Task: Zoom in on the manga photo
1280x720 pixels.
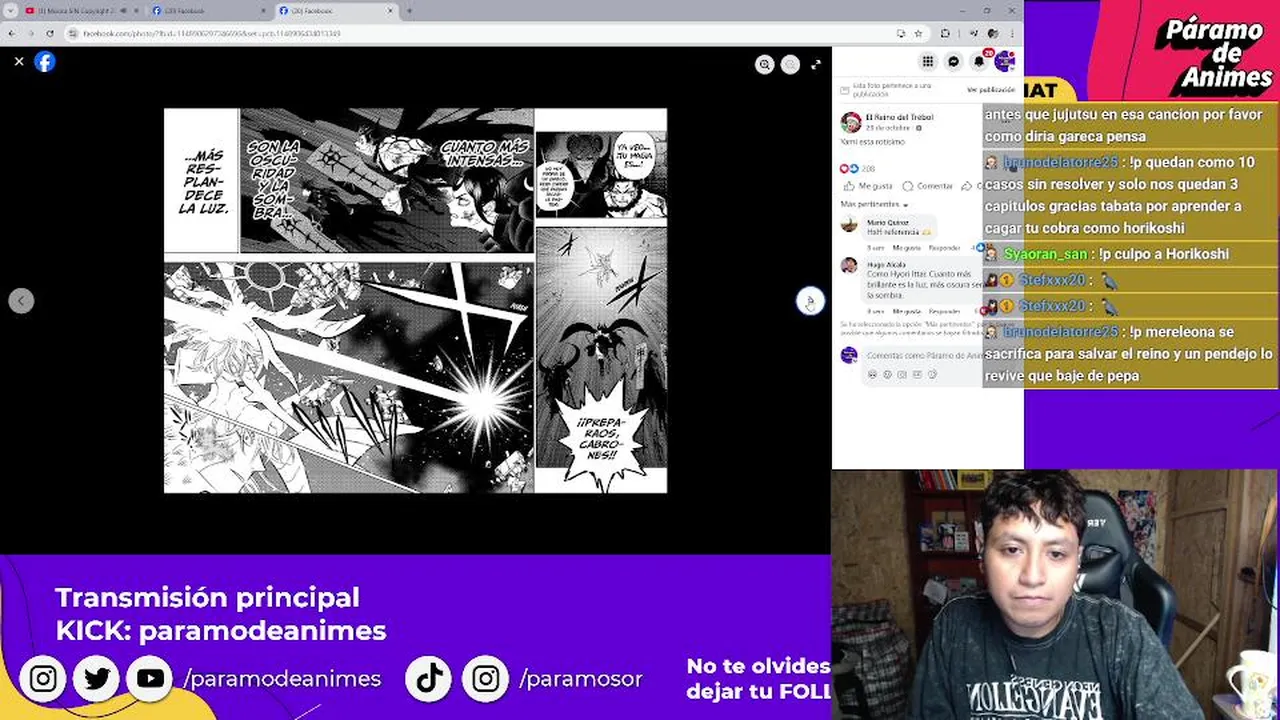Action: pyautogui.click(x=765, y=64)
